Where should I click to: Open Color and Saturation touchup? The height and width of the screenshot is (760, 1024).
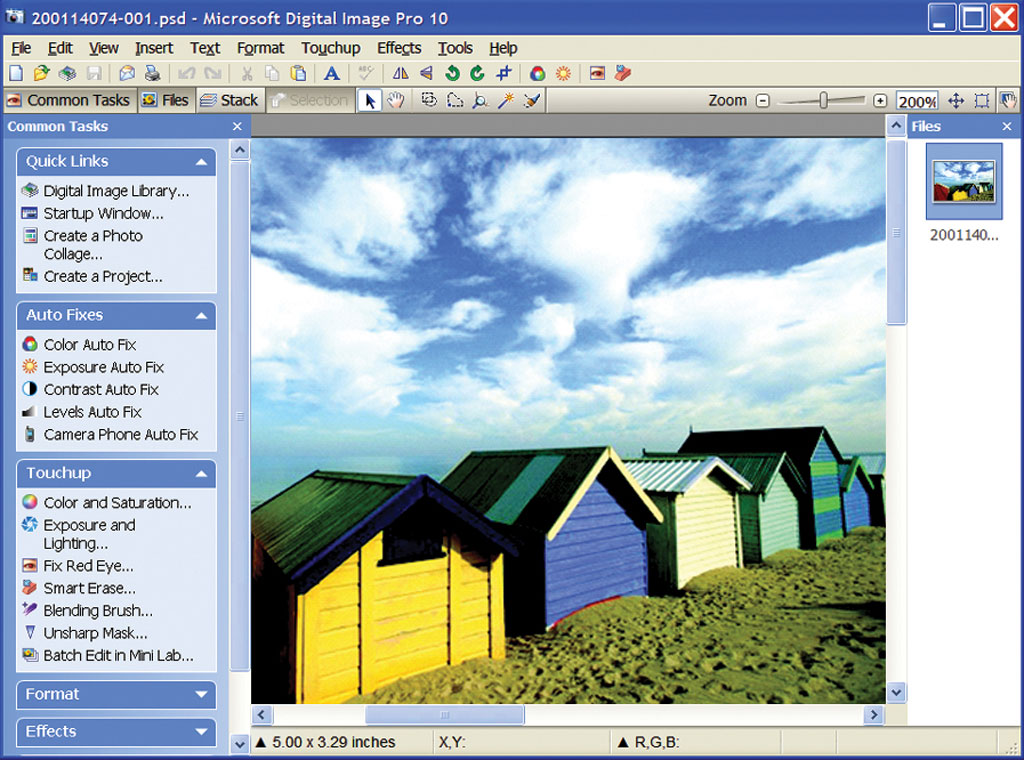[x=118, y=503]
